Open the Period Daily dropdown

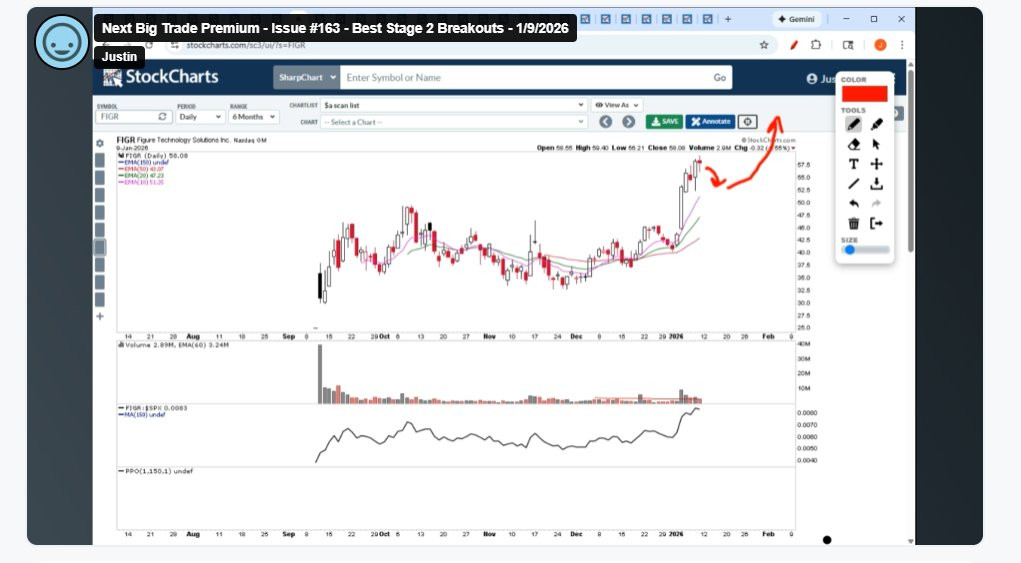(199, 117)
